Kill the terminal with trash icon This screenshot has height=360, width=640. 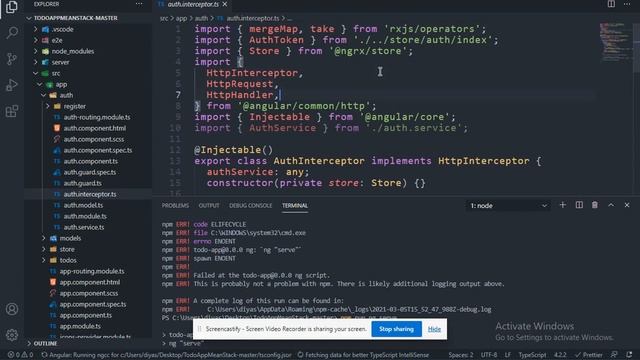pos(595,205)
